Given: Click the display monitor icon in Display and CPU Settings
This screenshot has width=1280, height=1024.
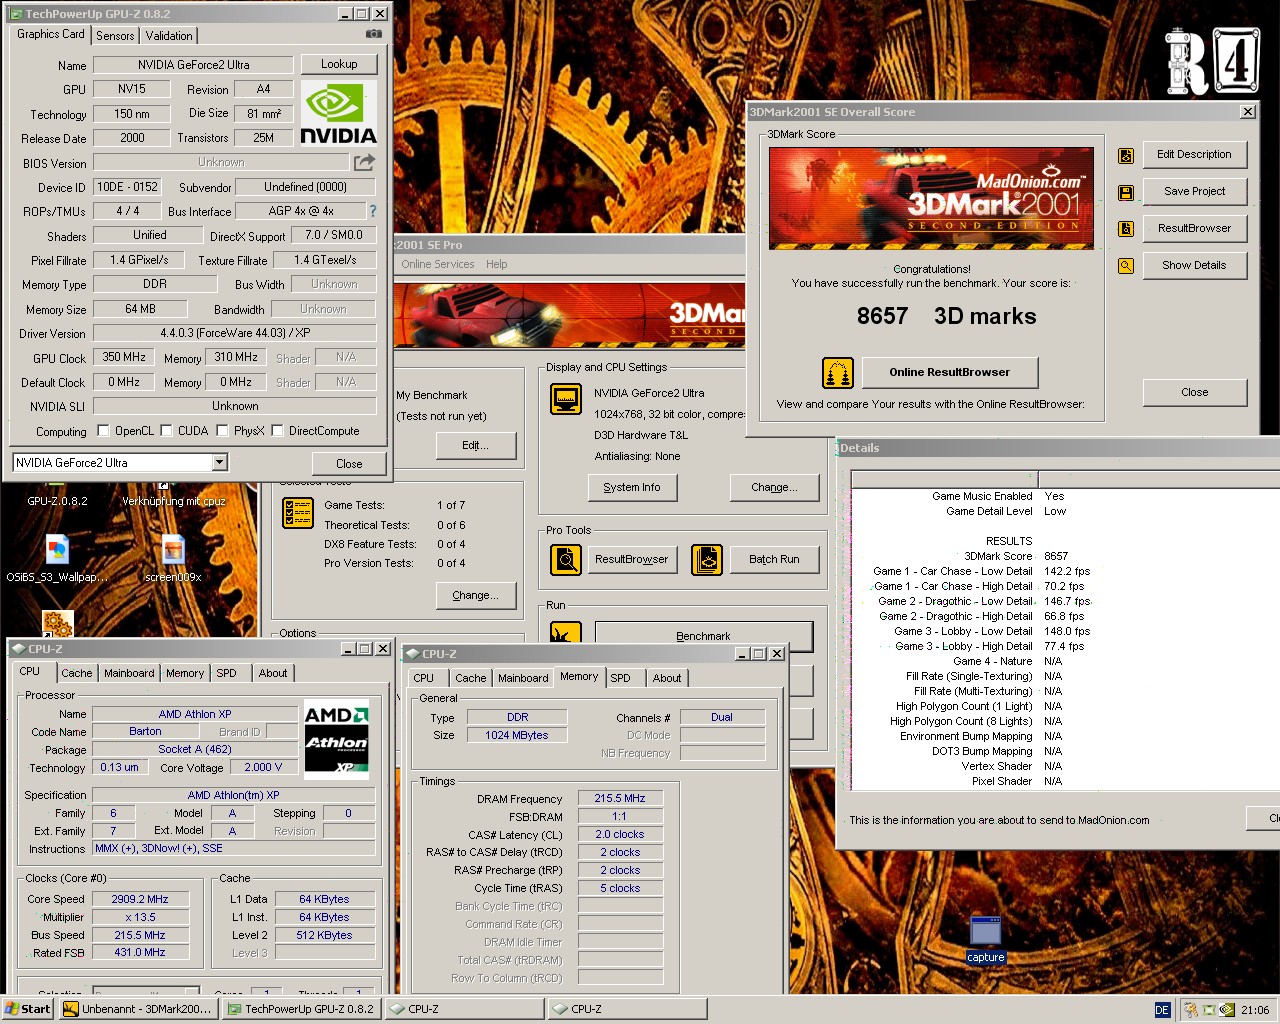Looking at the screenshot, I should (x=566, y=399).
